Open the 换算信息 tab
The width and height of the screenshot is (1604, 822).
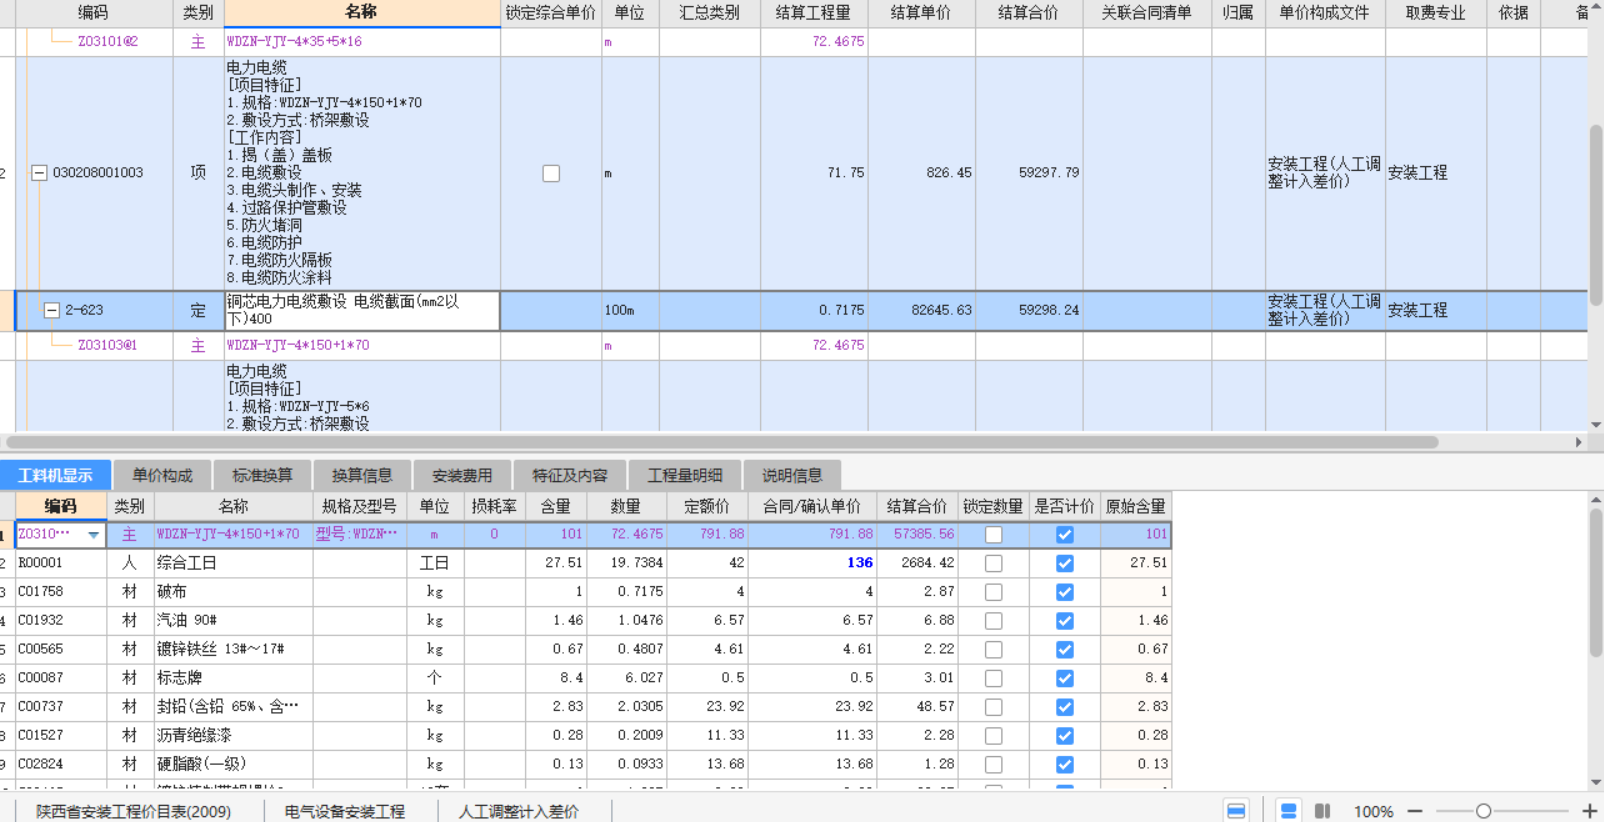pos(362,475)
